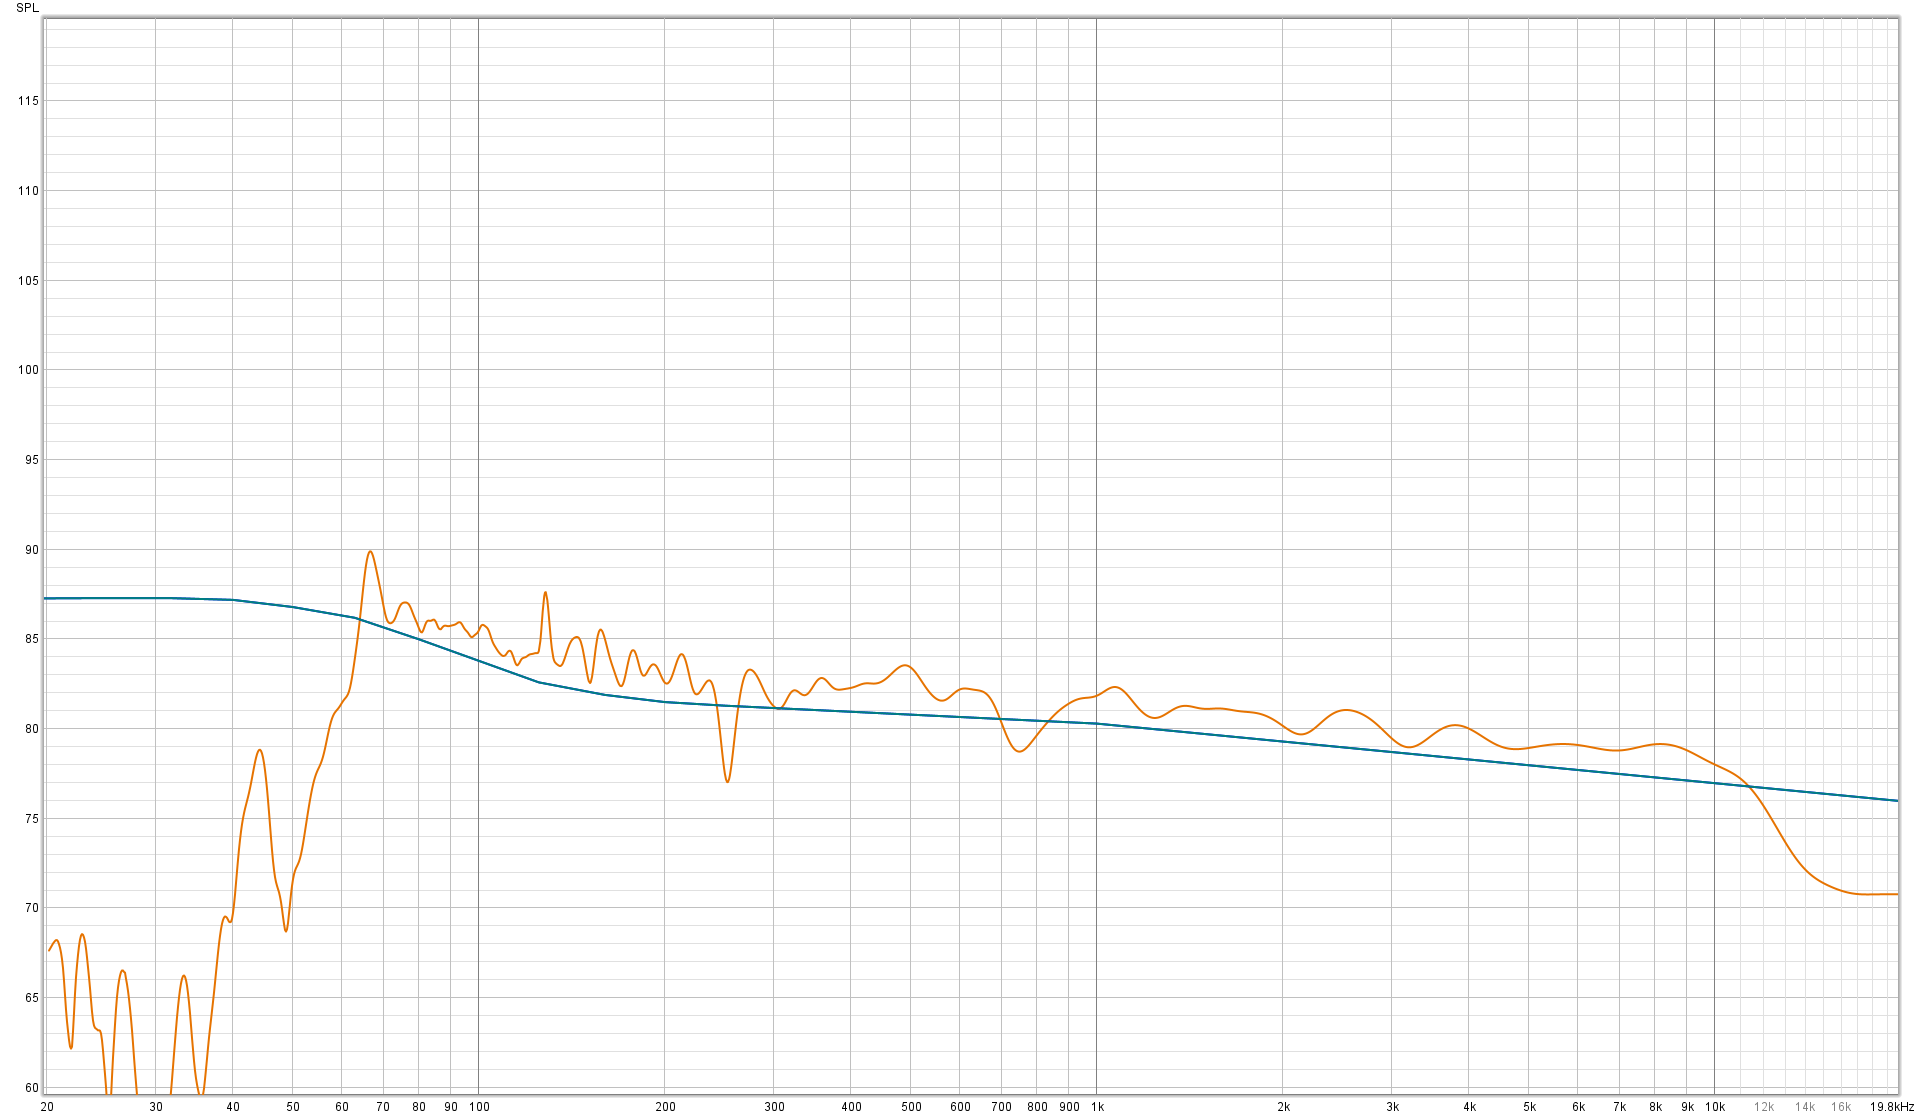Click the 100 Hz frequency axis label
Screen dimensions: 1920x1119
click(479, 1107)
